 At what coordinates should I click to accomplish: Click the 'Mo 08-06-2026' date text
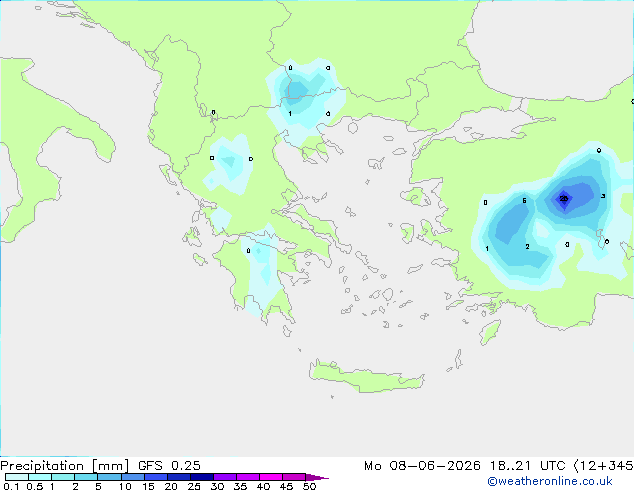422,466
